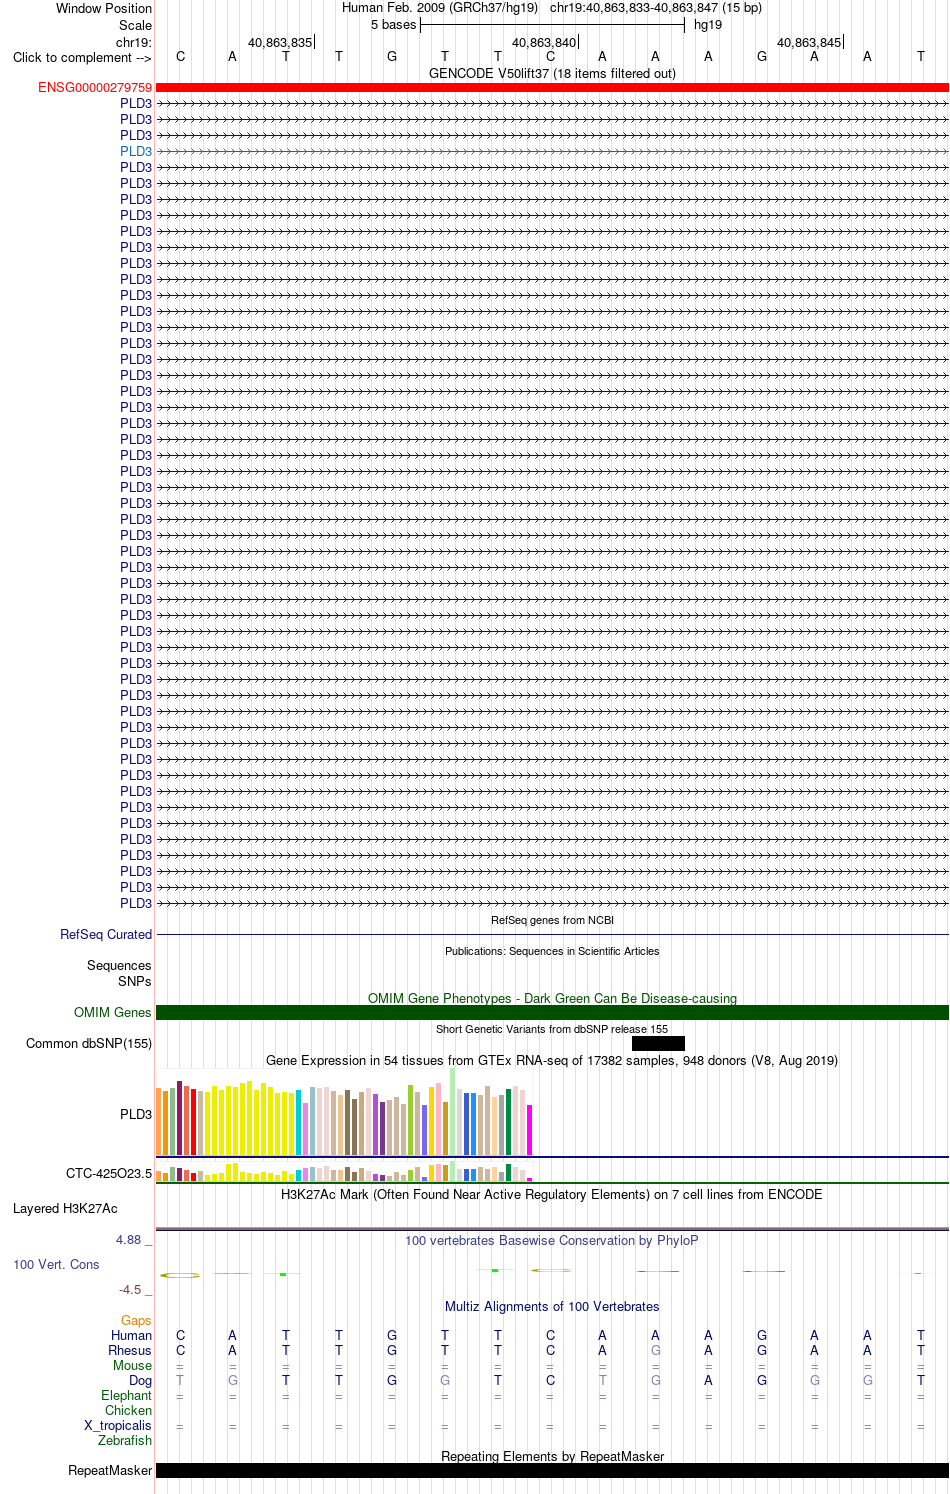The width and height of the screenshot is (950, 1494).
Task: Click the Window Position label
Action: point(104,9)
